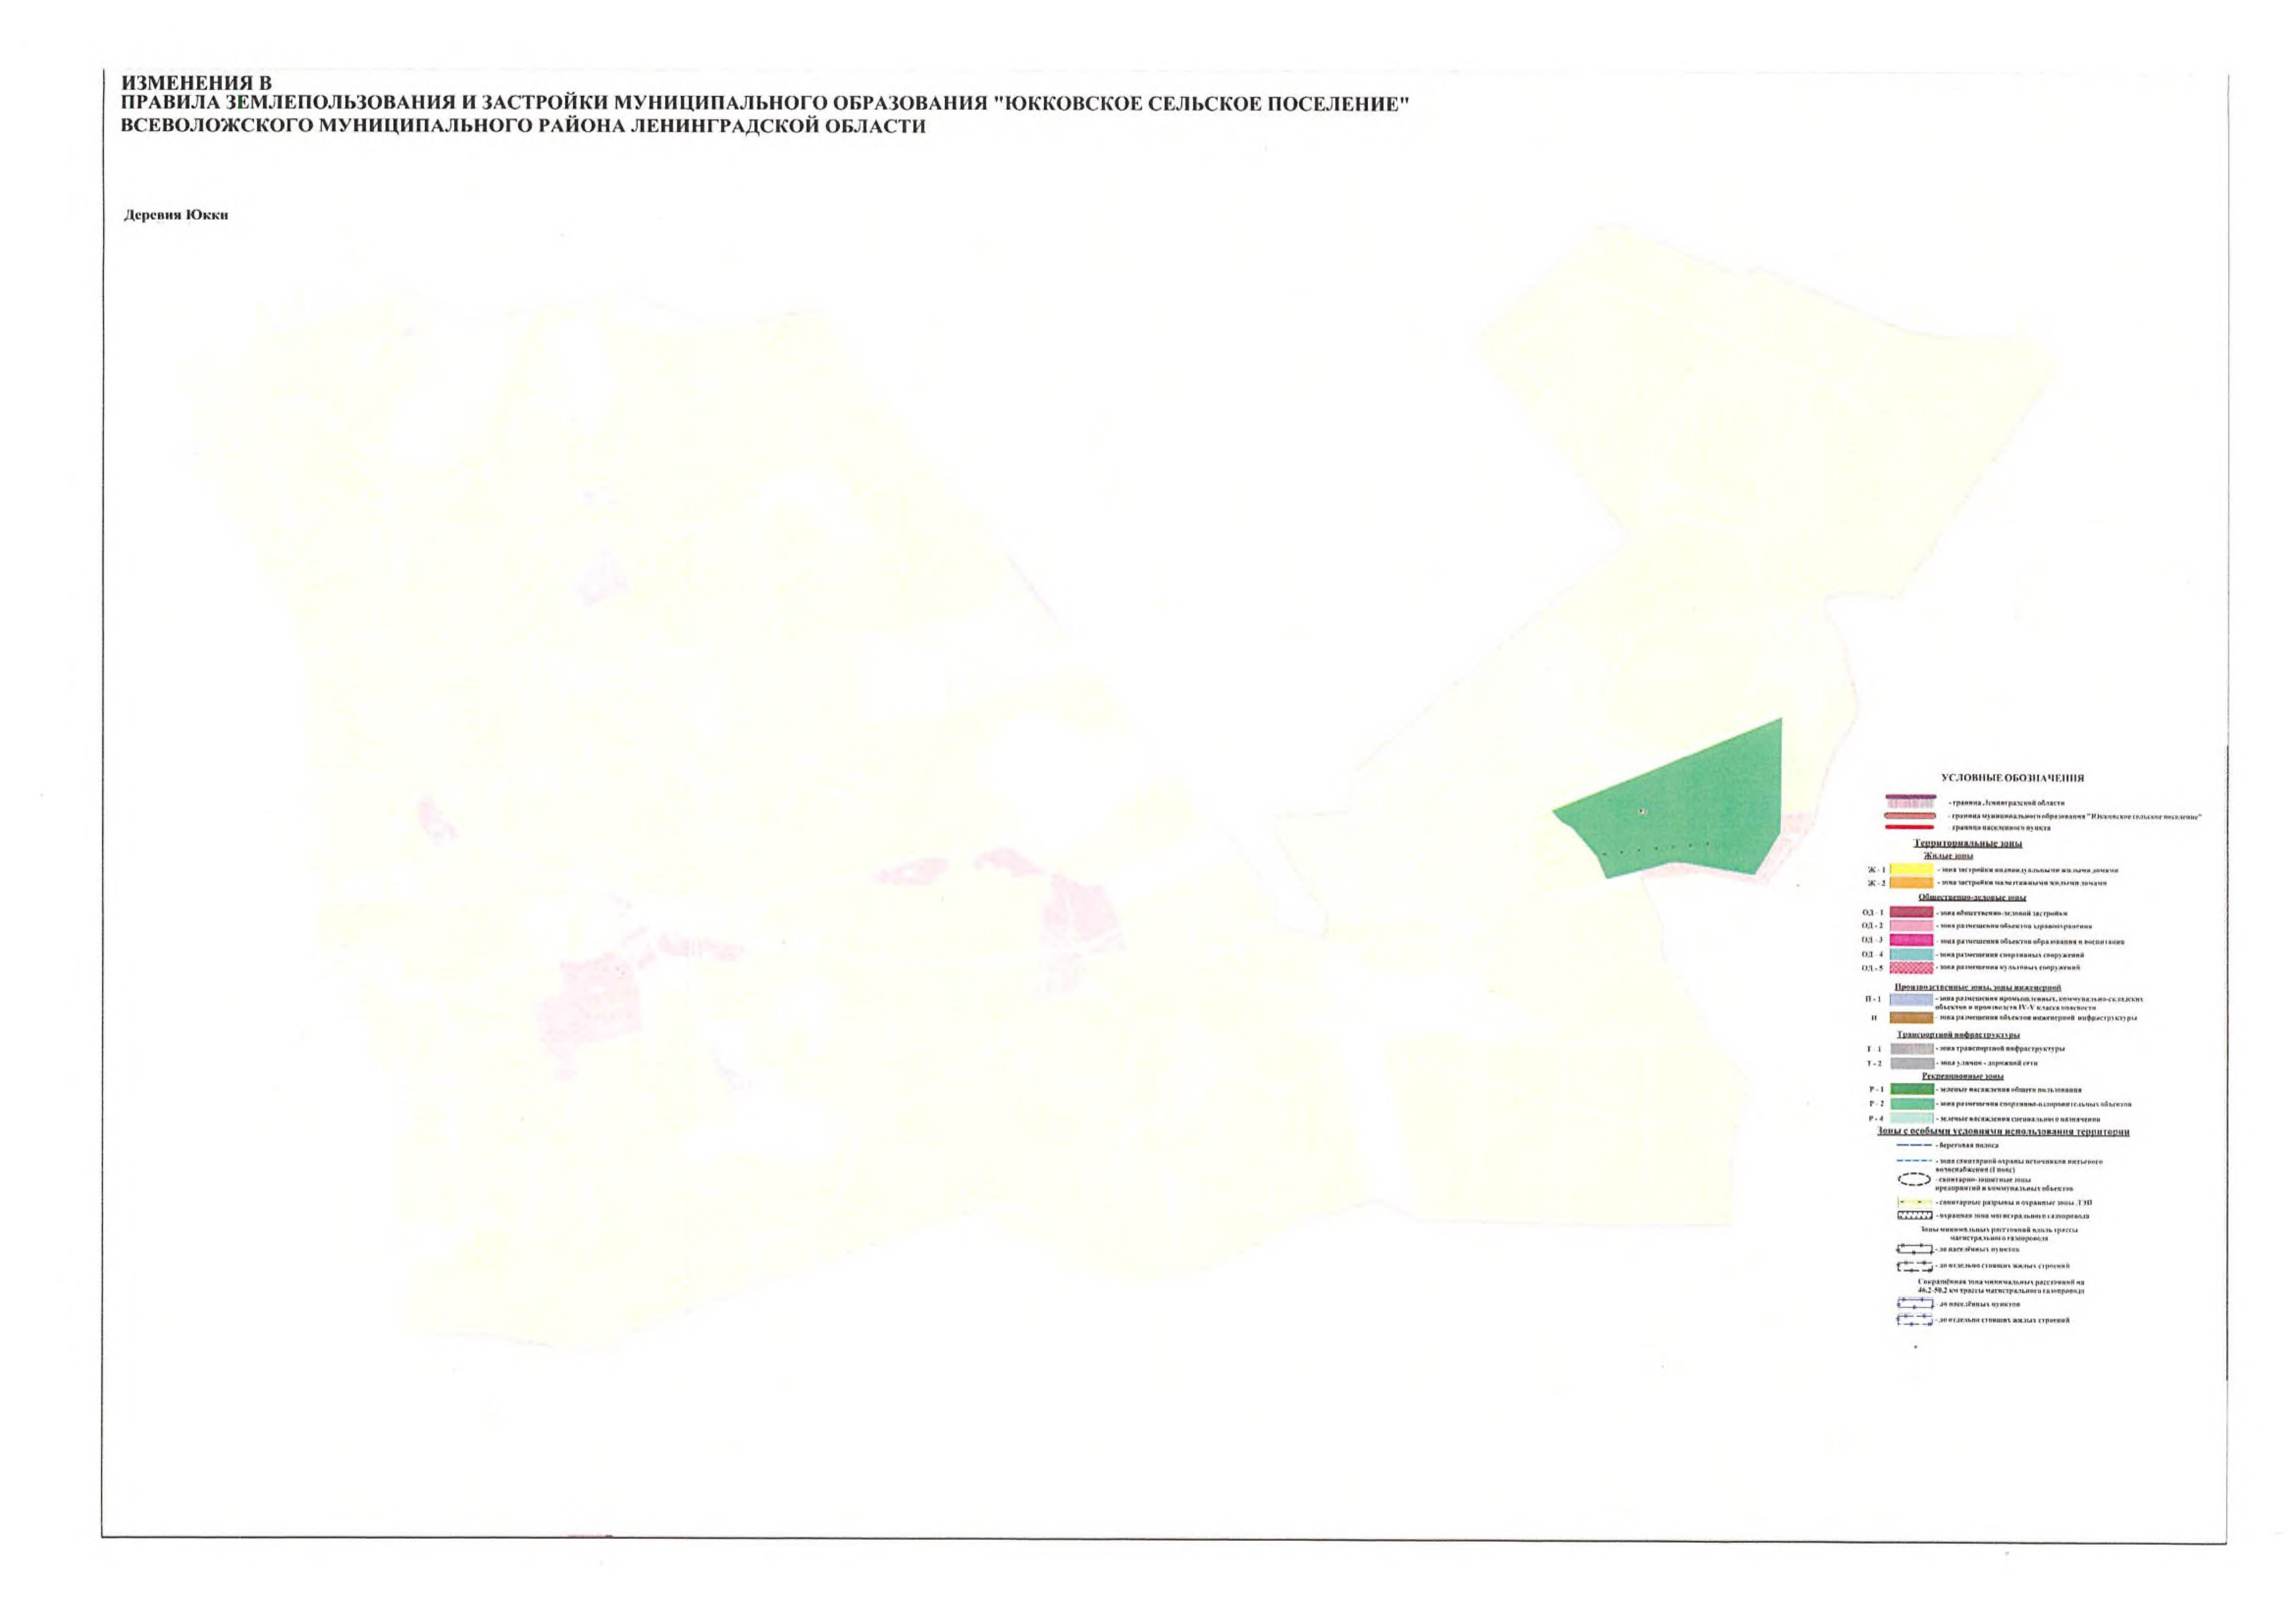Select the ОД-1 dark red swatch
Viewport: 2296px width, 1623px height.
pyautogui.click(x=1911, y=912)
